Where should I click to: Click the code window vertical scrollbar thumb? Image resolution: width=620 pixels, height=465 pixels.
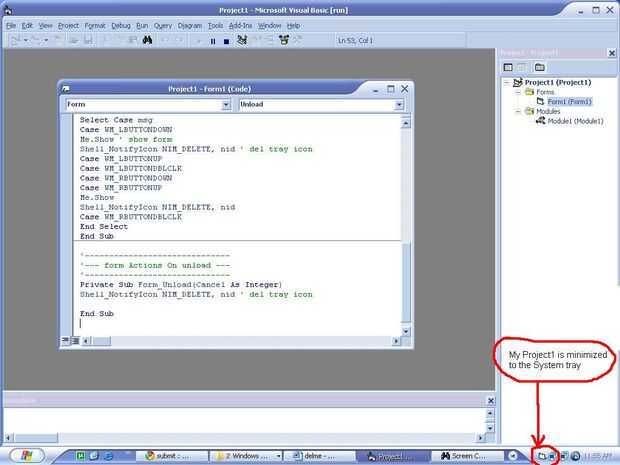click(406, 282)
